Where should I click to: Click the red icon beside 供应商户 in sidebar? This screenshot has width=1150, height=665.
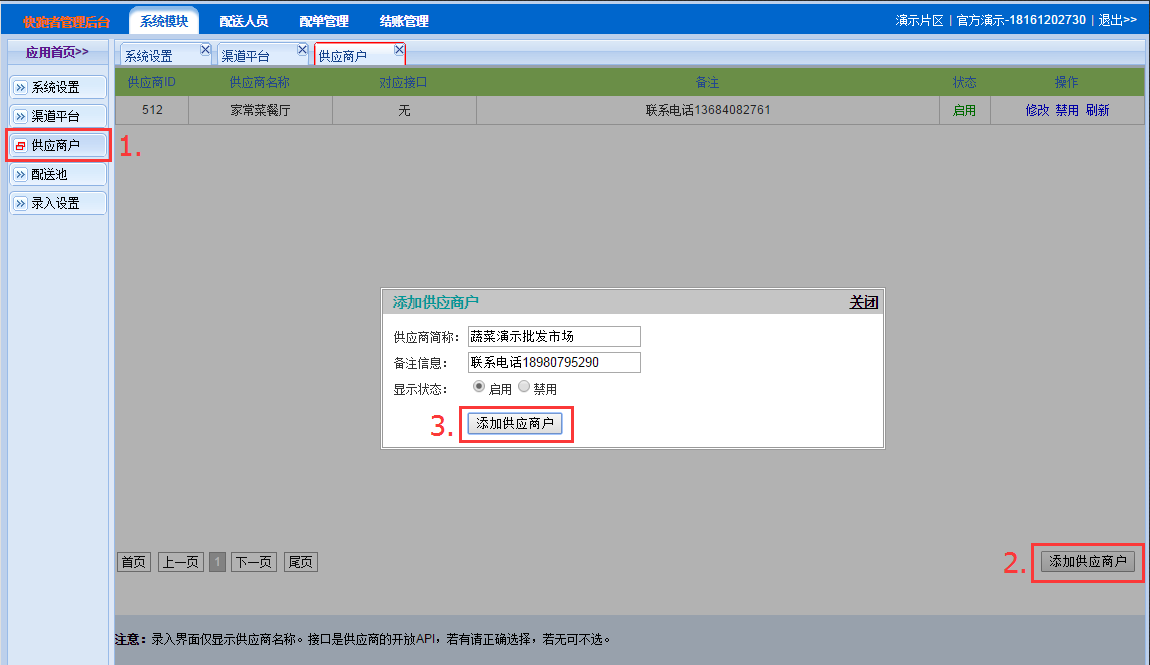[20, 146]
